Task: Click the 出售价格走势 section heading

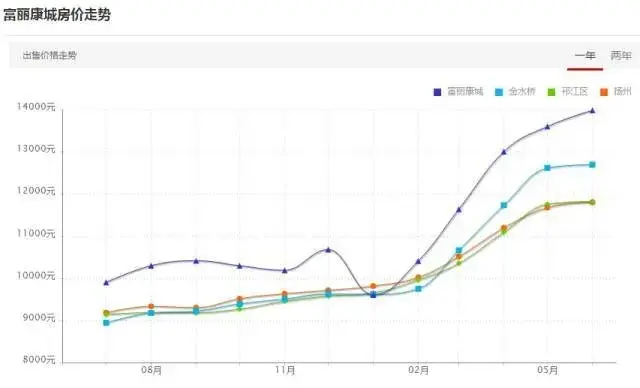Action: [x=49, y=55]
